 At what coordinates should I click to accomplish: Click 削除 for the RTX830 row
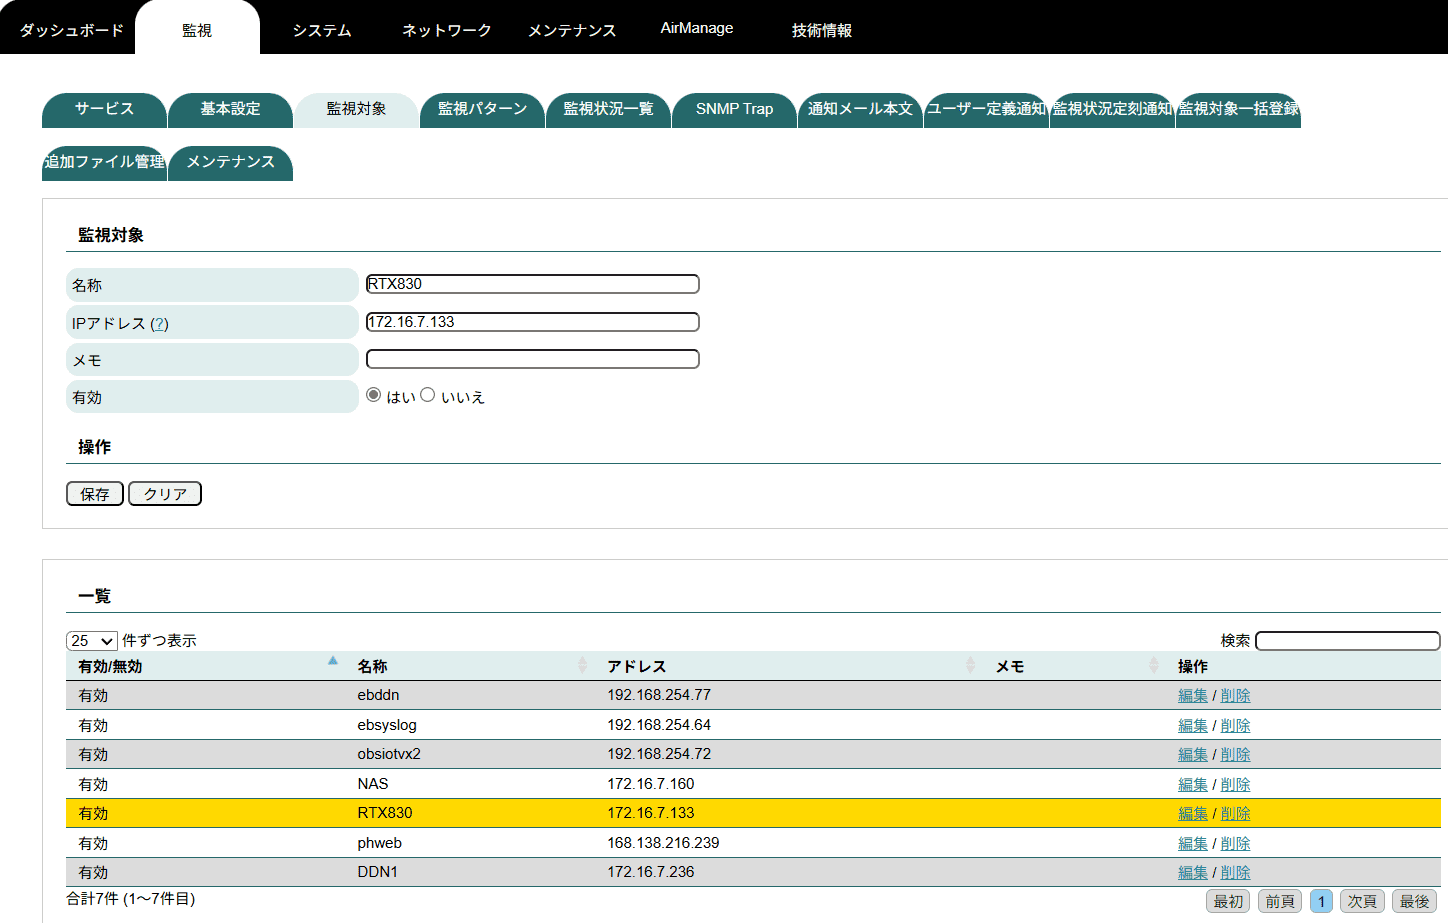[x=1235, y=814]
